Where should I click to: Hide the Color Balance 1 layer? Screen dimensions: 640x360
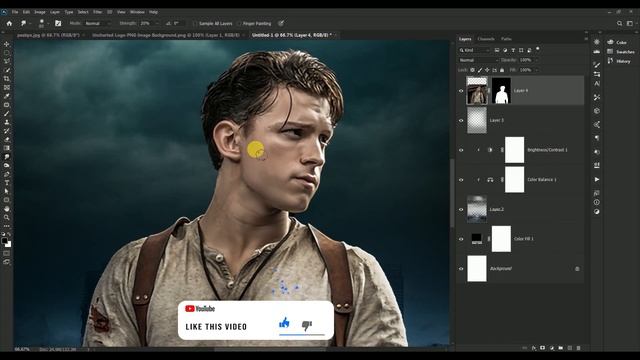pyautogui.click(x=461, y=180)
